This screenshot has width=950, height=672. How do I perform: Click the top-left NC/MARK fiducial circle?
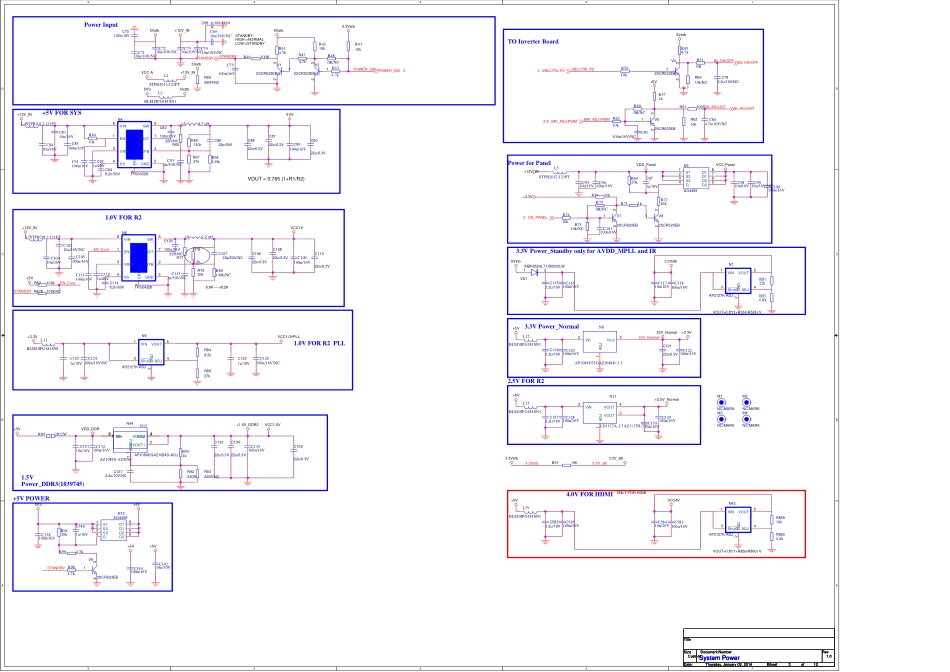pyautogui.click(x=720, y=404)
